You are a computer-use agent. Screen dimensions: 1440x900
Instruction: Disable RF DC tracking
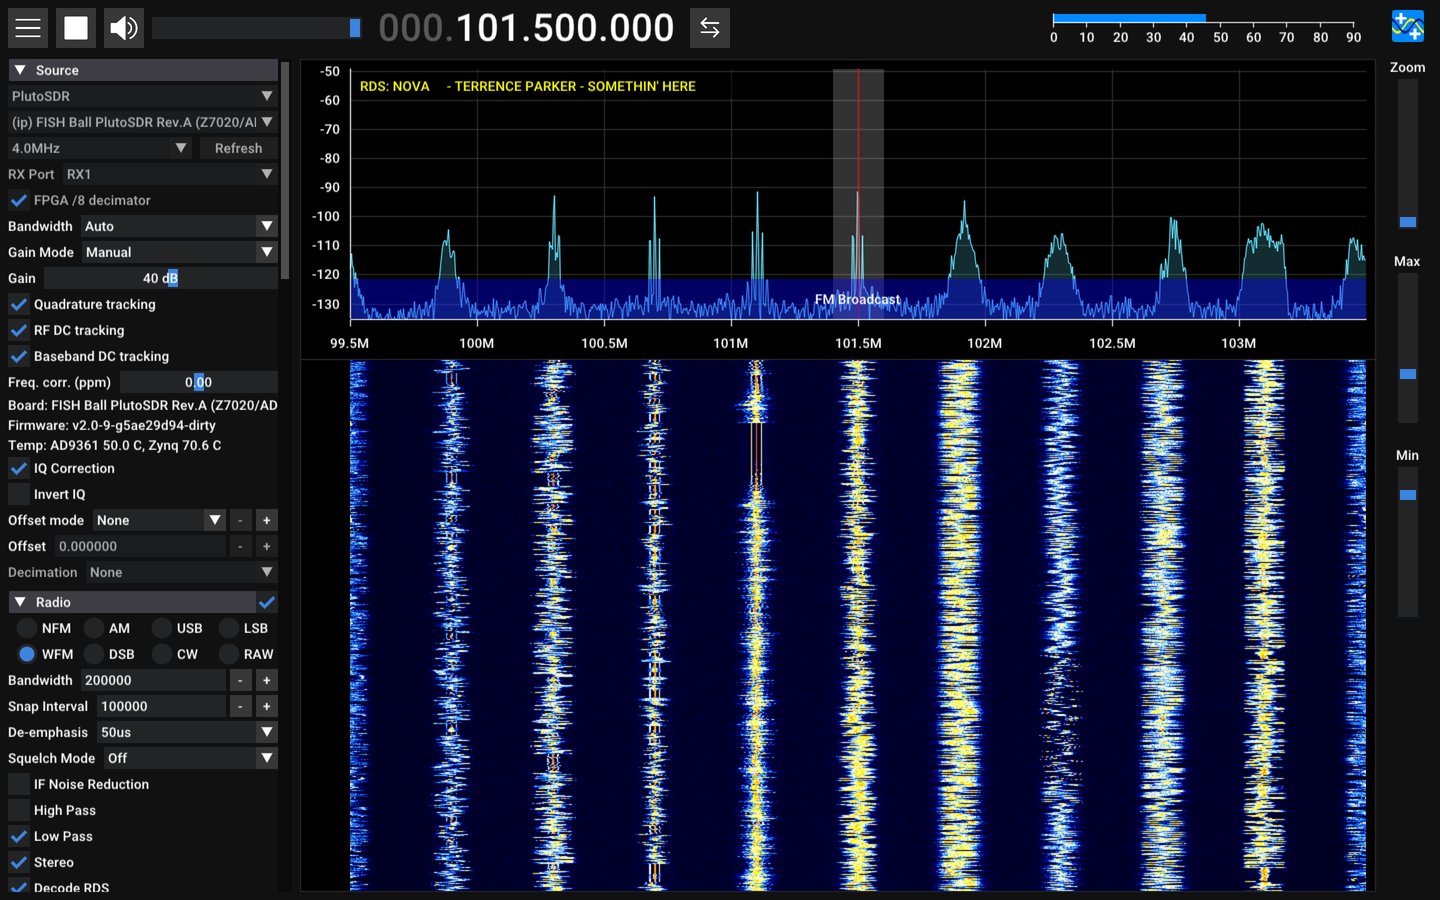19,330
